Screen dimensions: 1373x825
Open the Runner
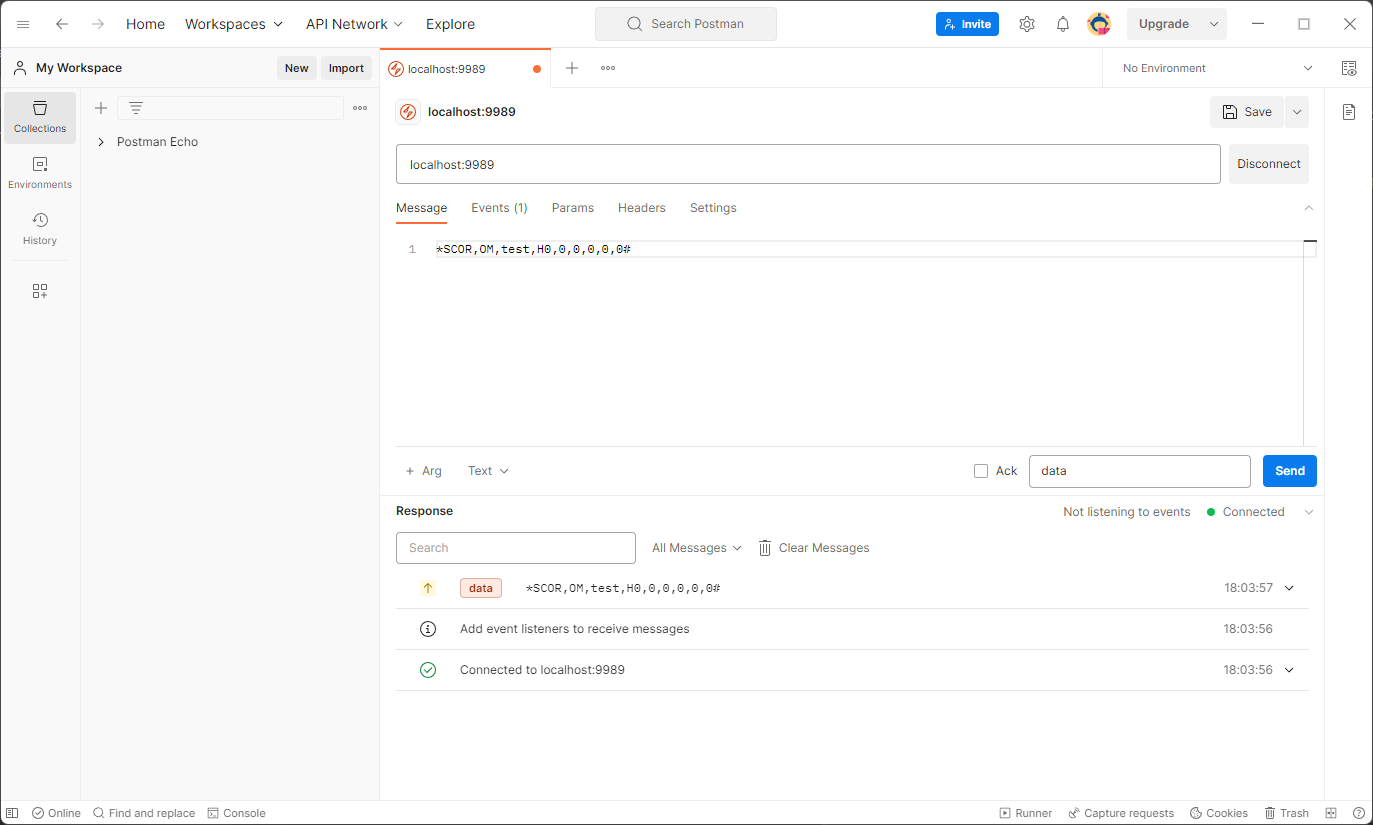pos(1026,813)
